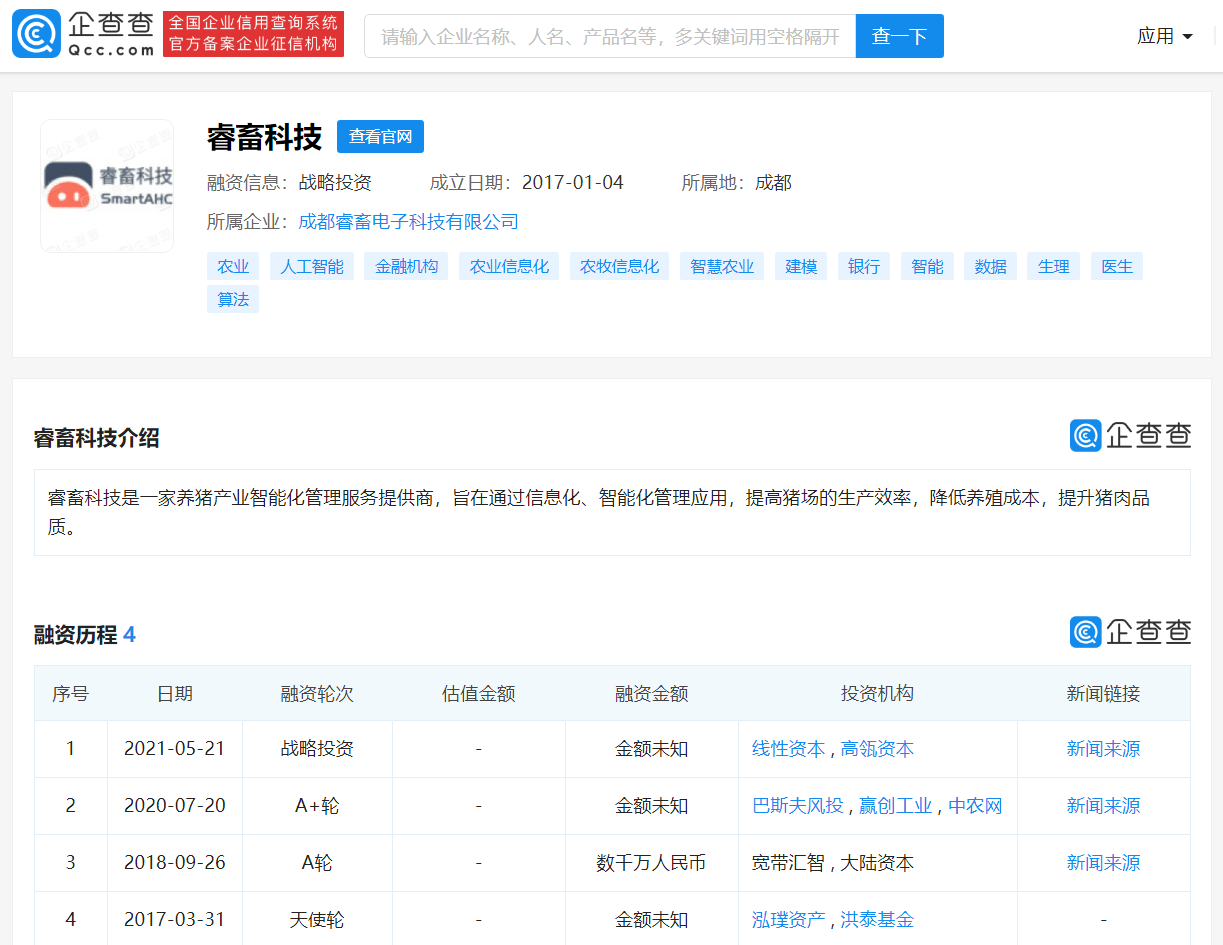Click the 融资轮次 column header
Screen dimensions: 1223x945
317,693
